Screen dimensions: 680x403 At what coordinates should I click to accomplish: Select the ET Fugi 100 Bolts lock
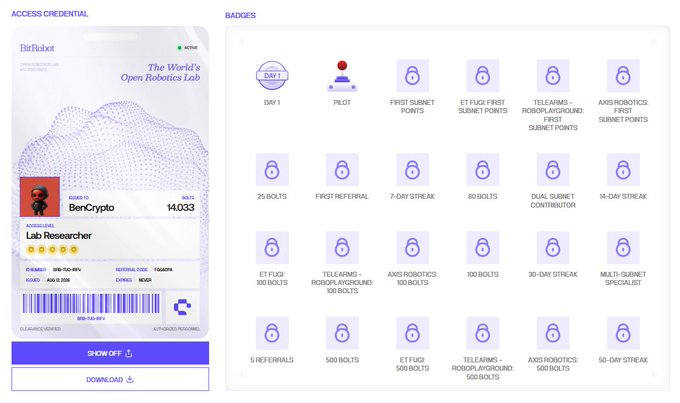[272, 248]
